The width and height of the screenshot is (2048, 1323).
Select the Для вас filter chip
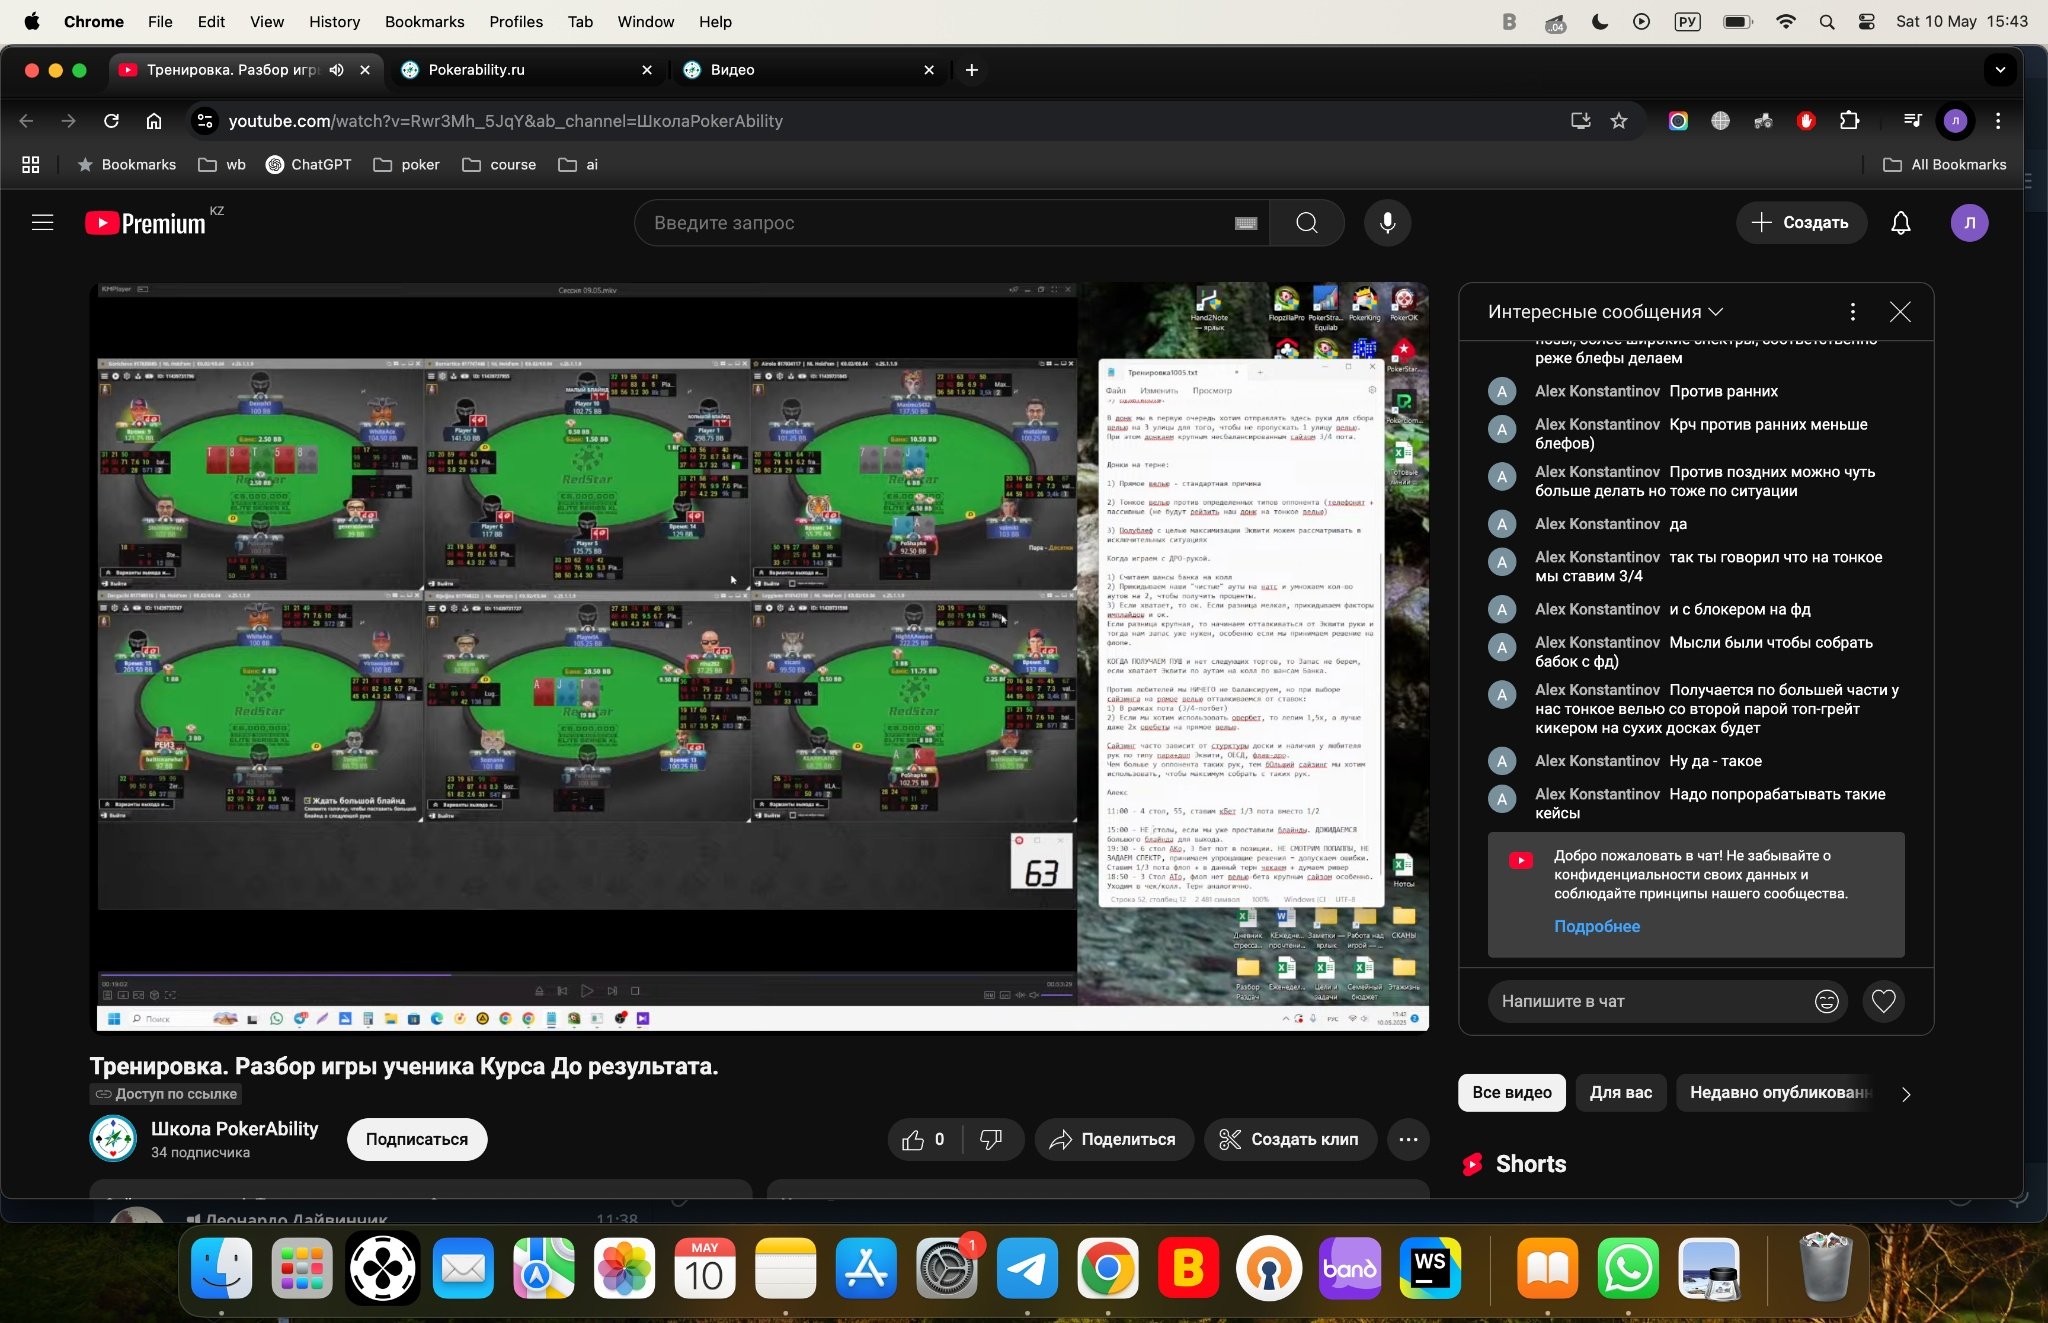click(1620, 1092)
